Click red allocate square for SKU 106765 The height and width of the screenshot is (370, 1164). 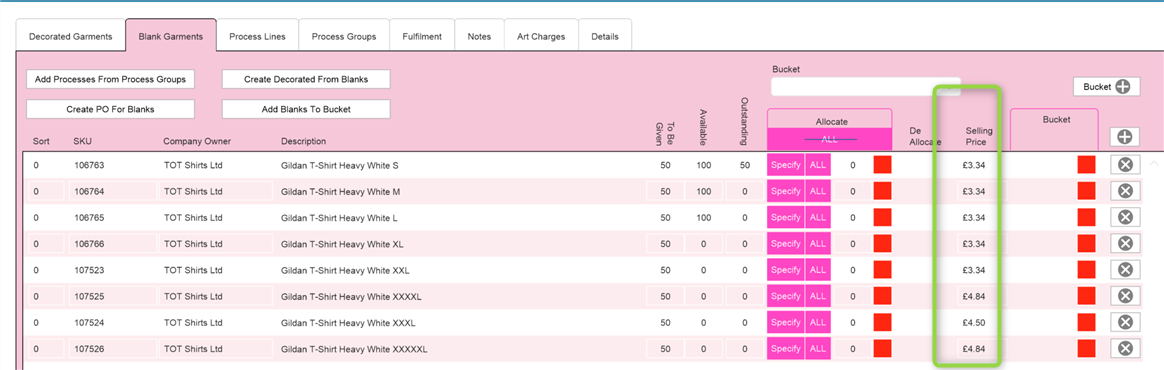pos(883,217)
